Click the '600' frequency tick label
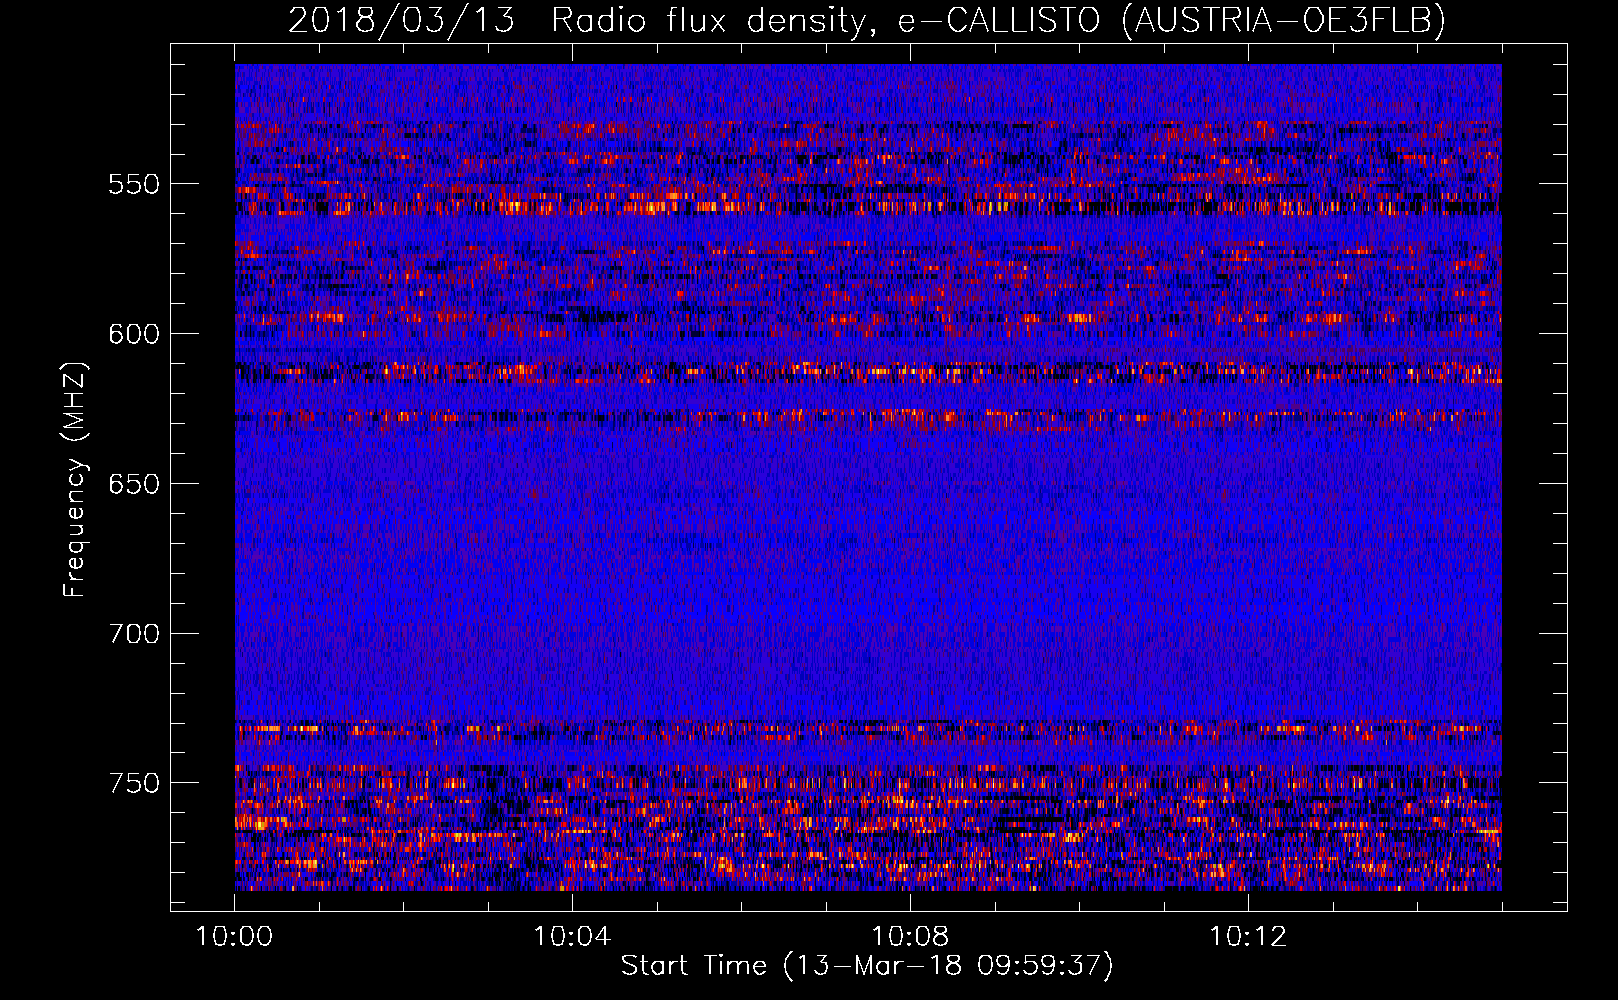The height and width of the screenshot is (1000, 1618). pyautogui.click(x=134, y=334)
